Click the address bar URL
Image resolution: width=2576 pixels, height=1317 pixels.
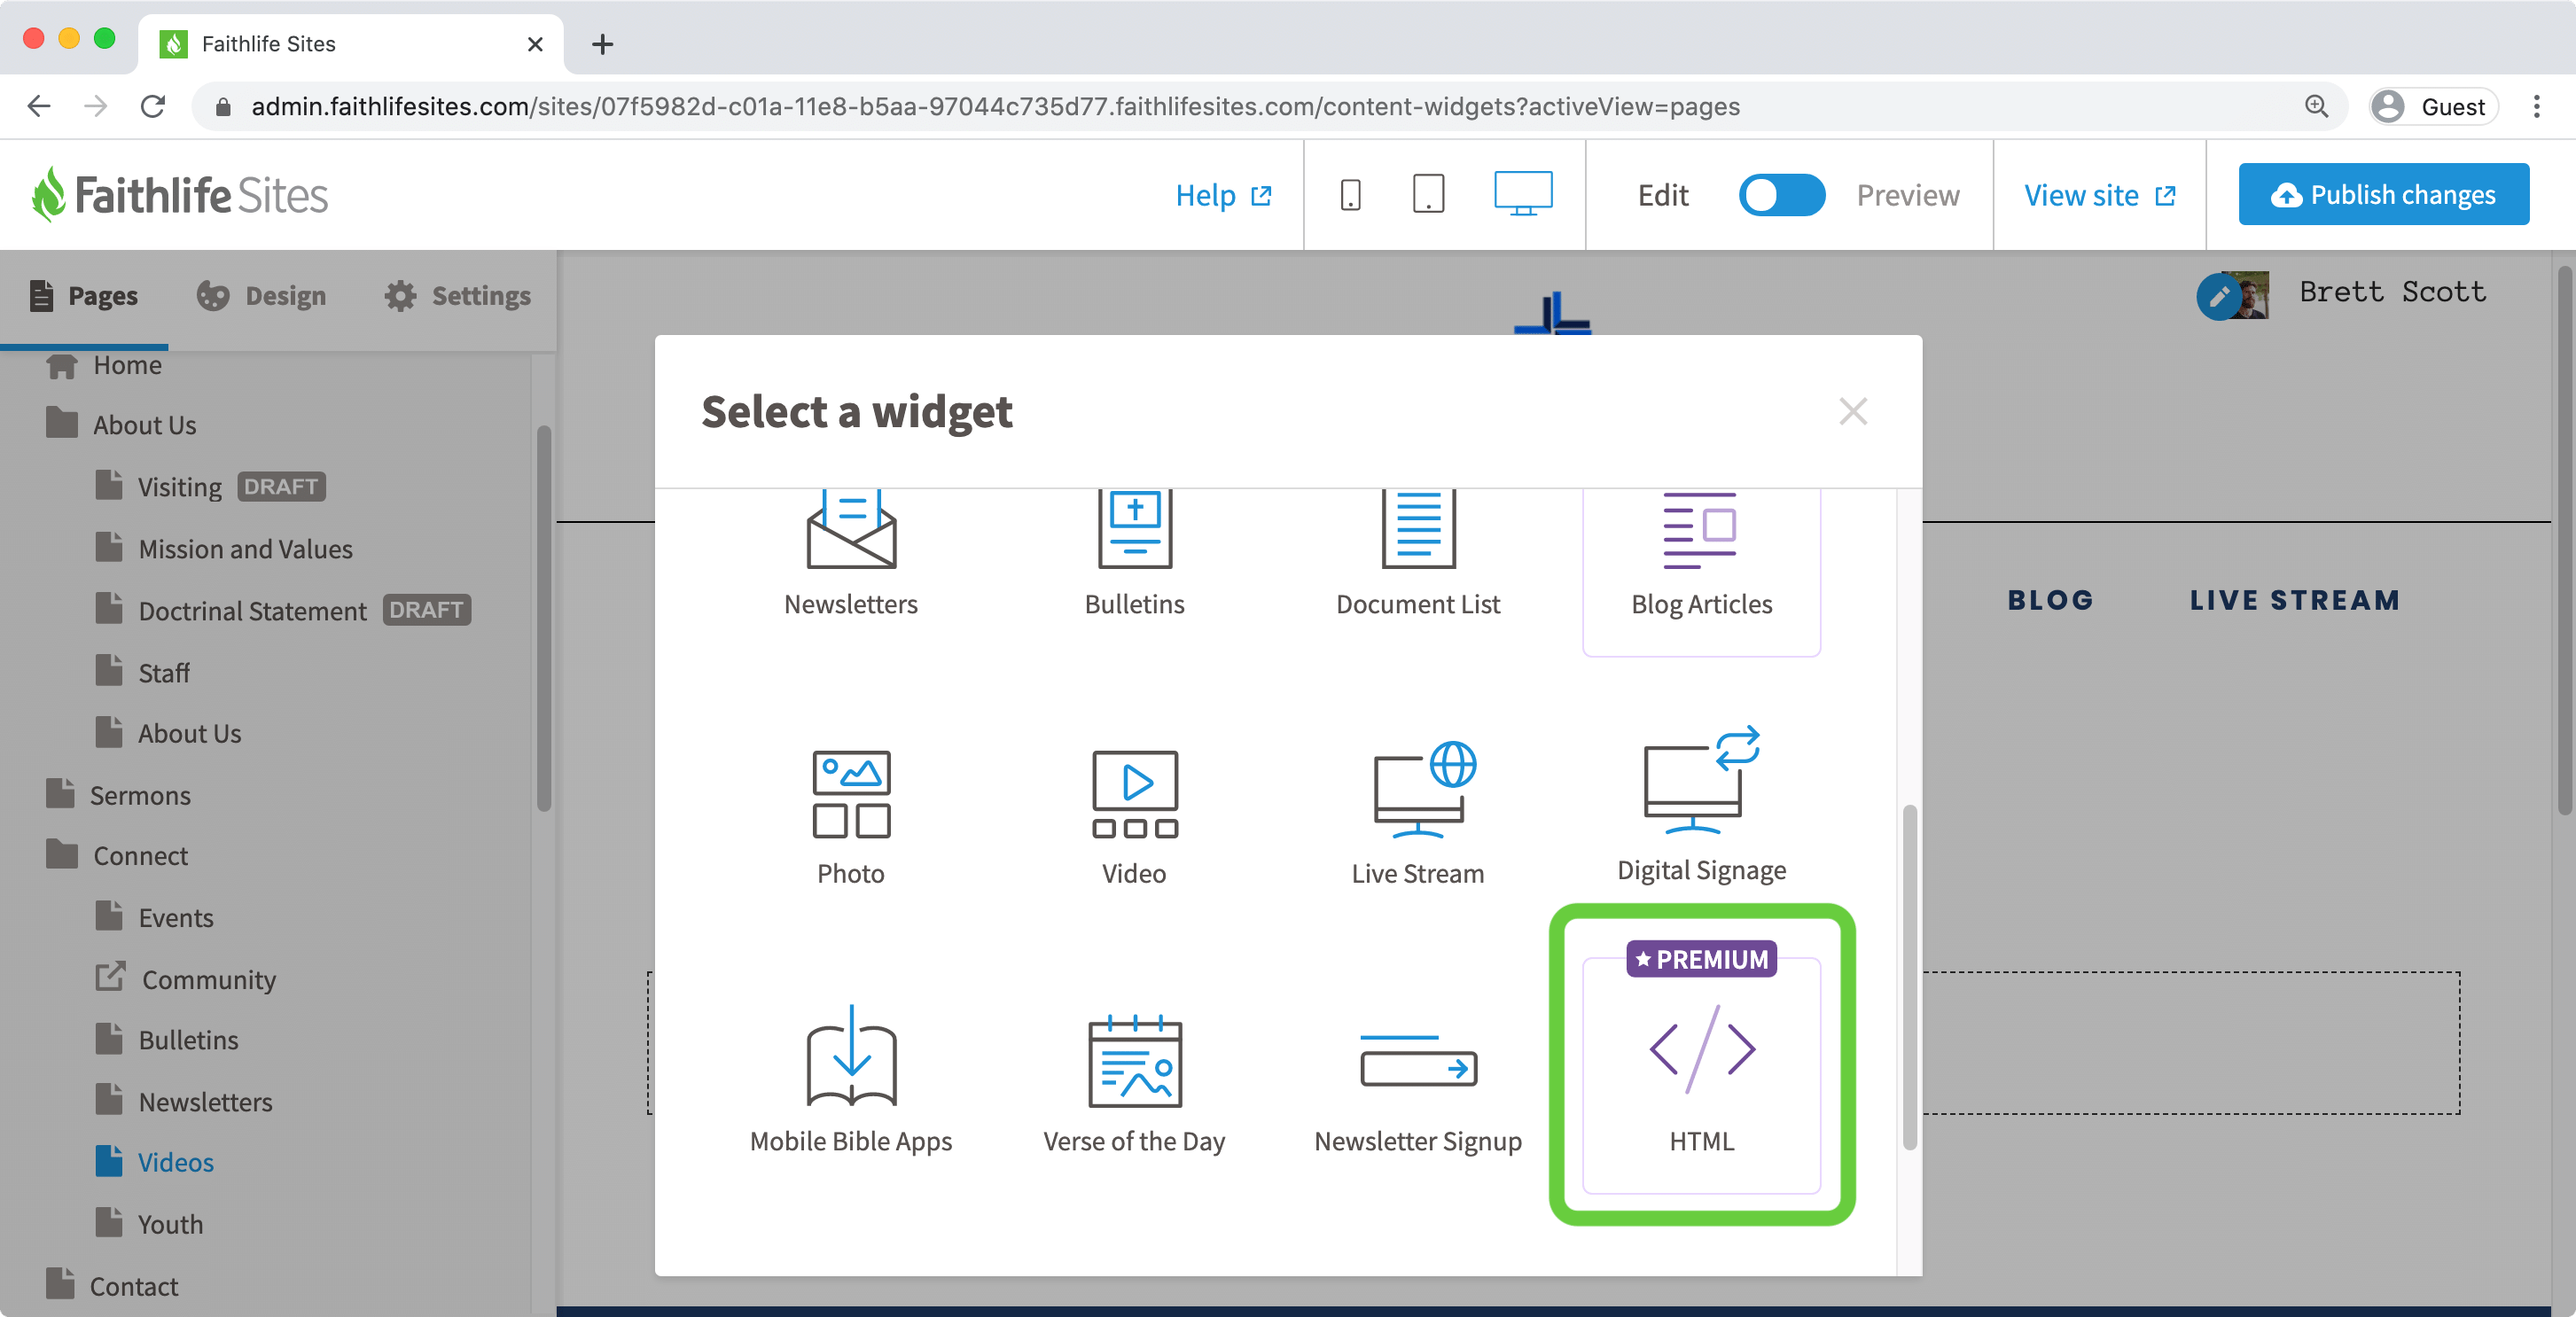tap(995, 106)
